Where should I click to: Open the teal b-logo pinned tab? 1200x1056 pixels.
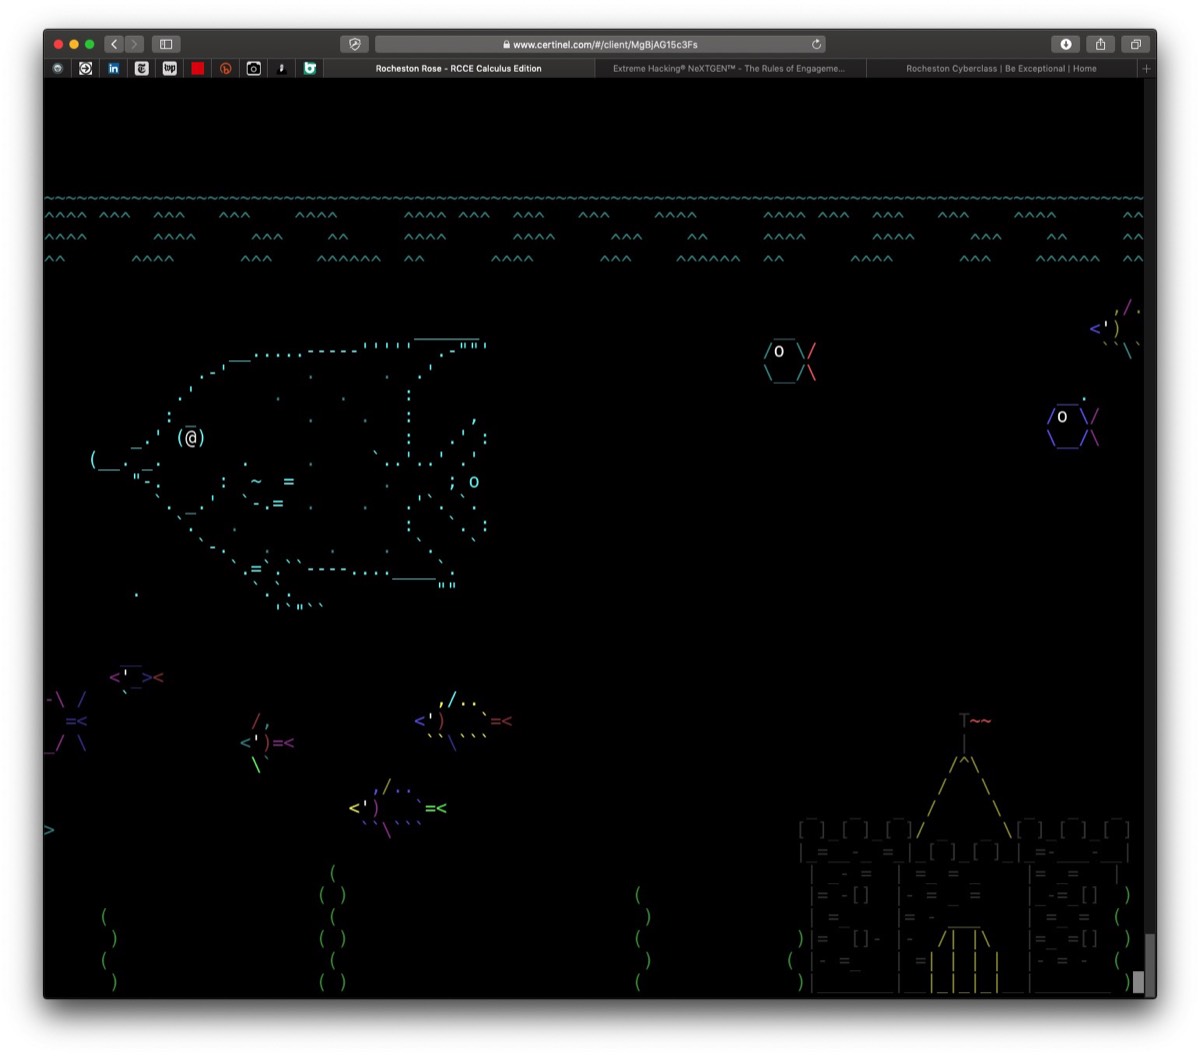(310, 68)
